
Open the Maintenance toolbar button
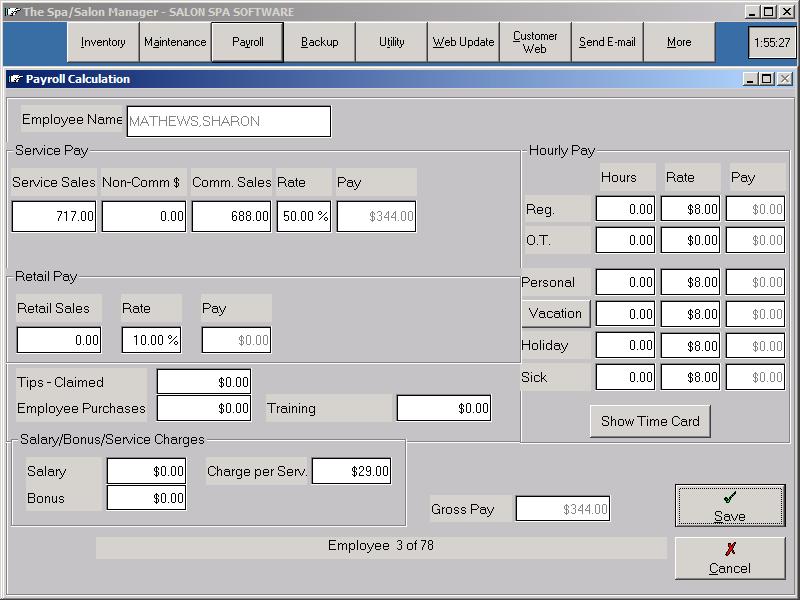[x=175, y=42]
